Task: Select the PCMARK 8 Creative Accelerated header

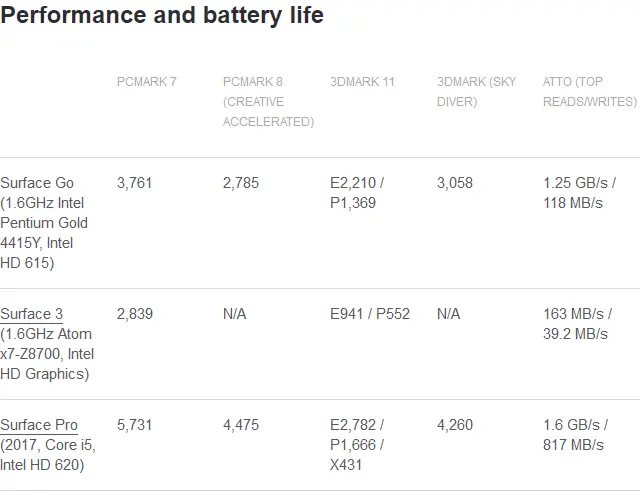Action: click(268, 102)
